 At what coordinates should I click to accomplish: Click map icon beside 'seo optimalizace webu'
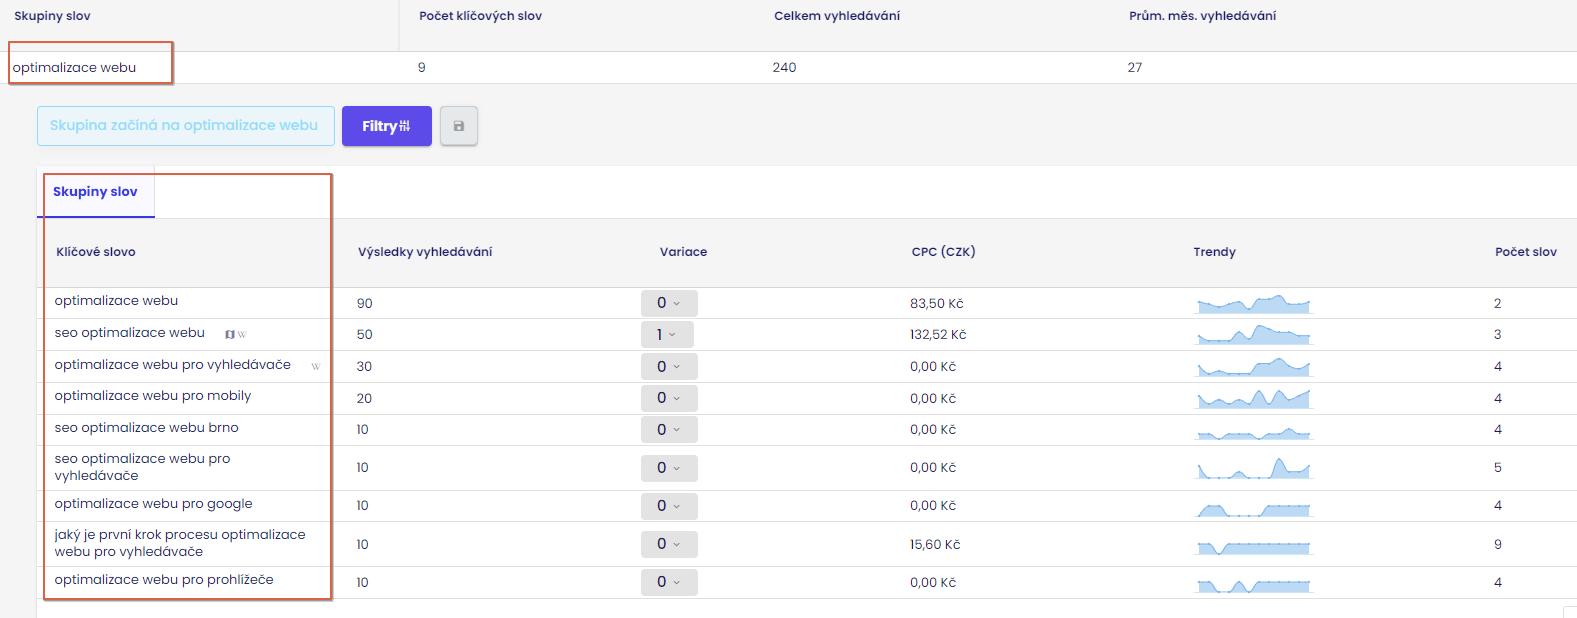click(230, 334)
